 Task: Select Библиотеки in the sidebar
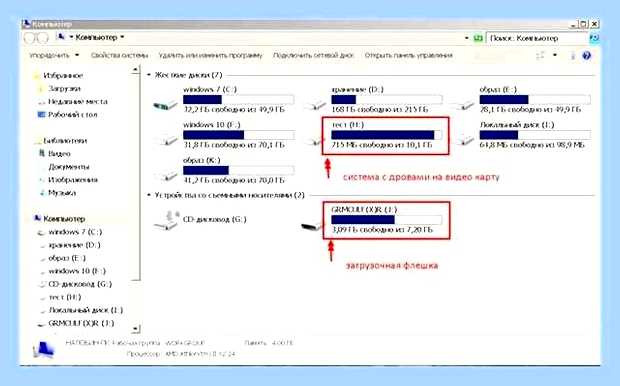65,140
